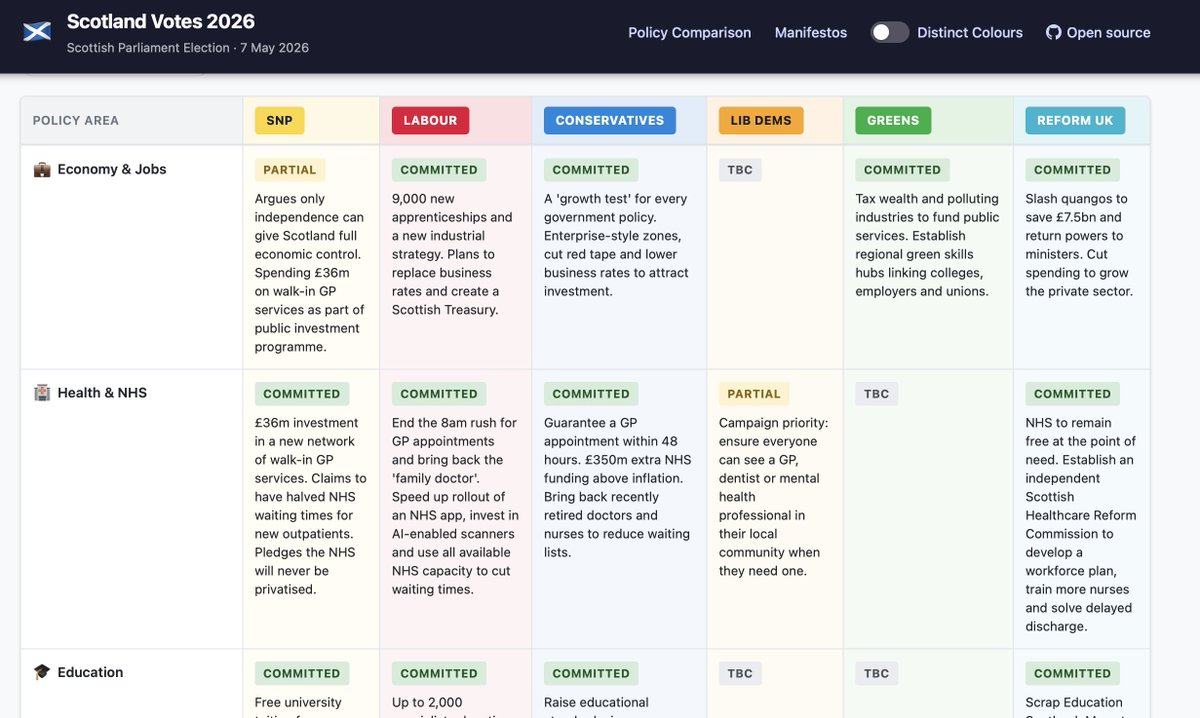Click the Scottish saltire flag logo
This screenshot has width=1200, height=718.
click(x=37, y=33)
